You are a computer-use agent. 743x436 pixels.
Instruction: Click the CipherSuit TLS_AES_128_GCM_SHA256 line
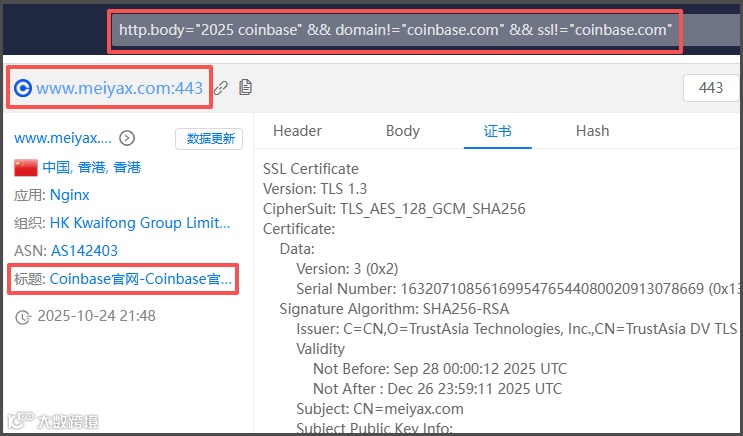pos(394,209)
